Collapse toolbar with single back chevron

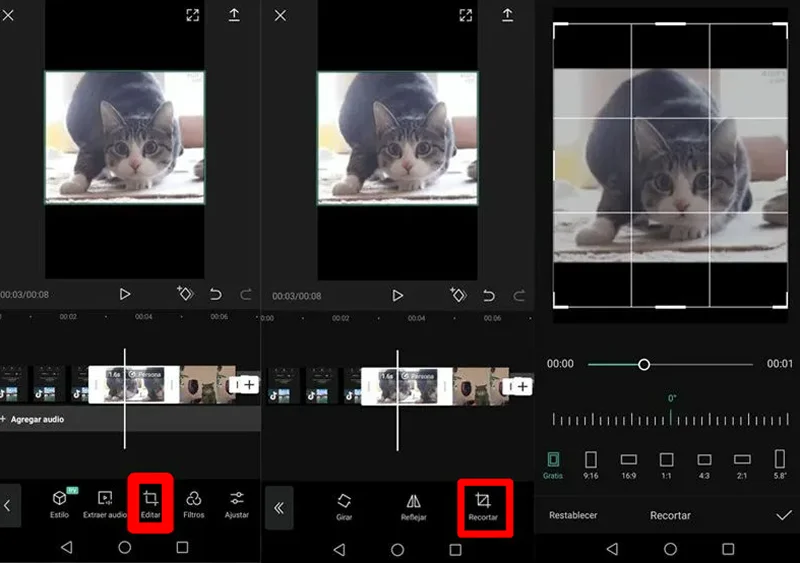8,506
